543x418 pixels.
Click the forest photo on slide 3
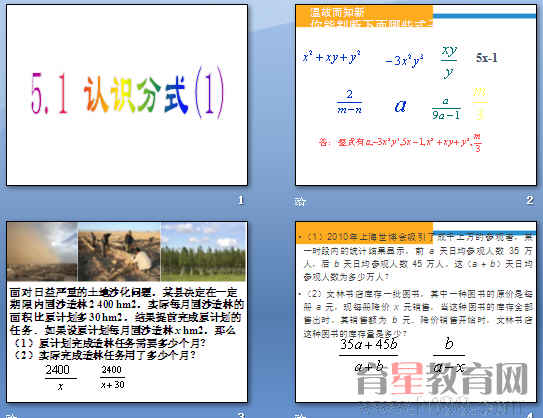point(204,251)
